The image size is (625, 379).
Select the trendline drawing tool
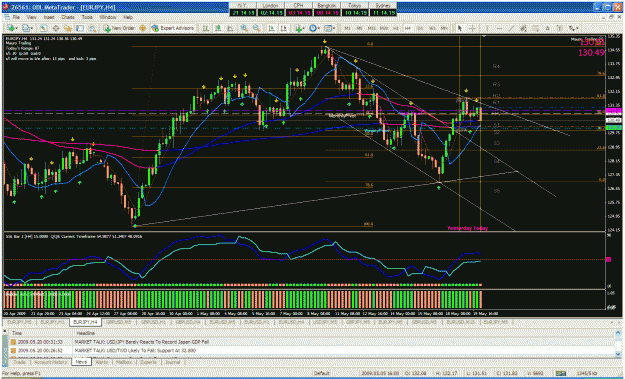(x=511, y=28)
